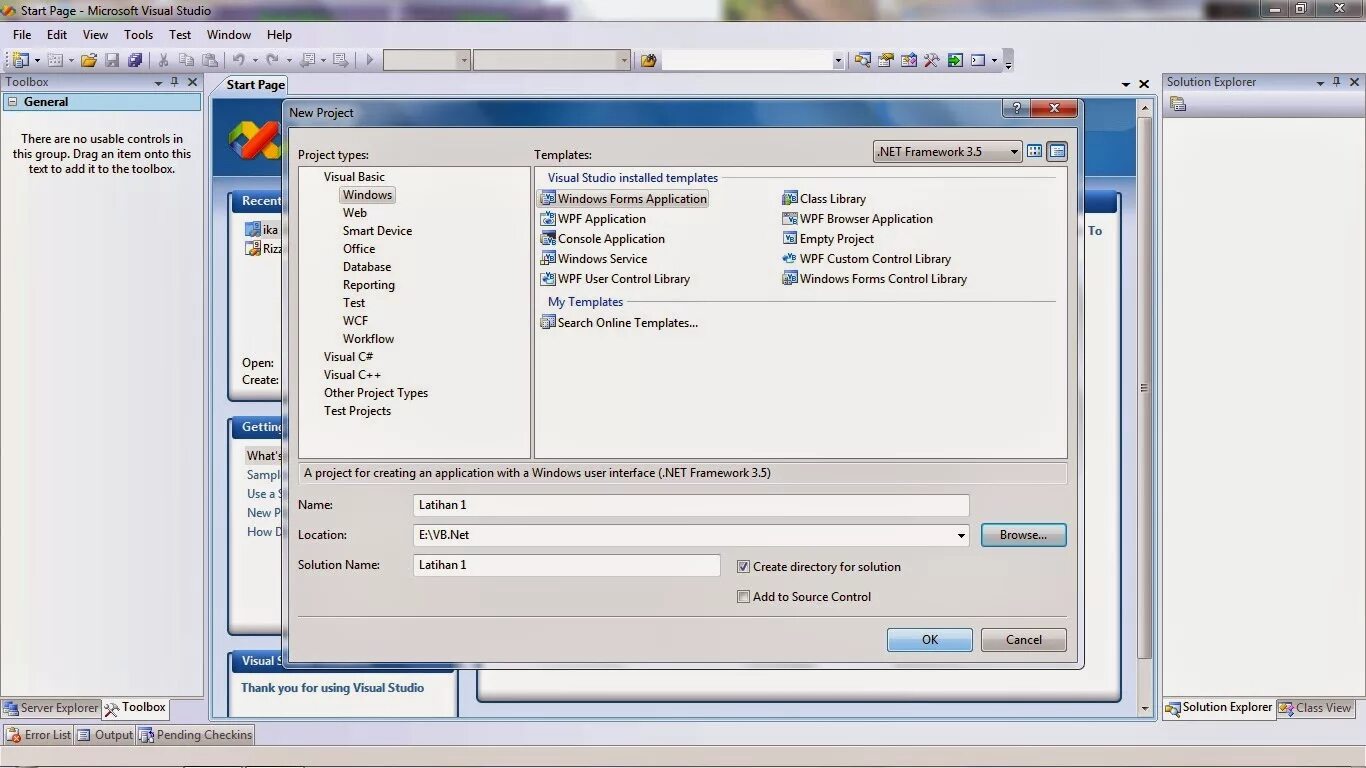Open the Find combo box dropdown
Image resolution: width=1366 pixels, height=768 pixels.
tap(838, 61)
